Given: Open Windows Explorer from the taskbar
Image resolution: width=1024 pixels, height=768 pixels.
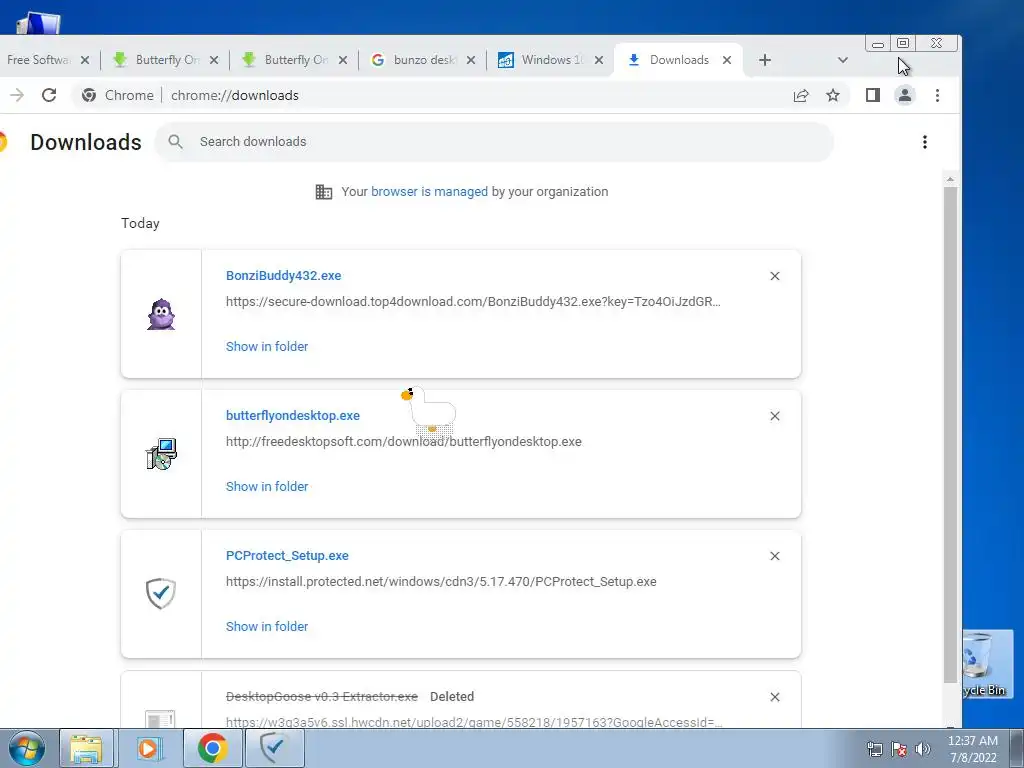Looking at the screenshot, I should pos(86,748).
